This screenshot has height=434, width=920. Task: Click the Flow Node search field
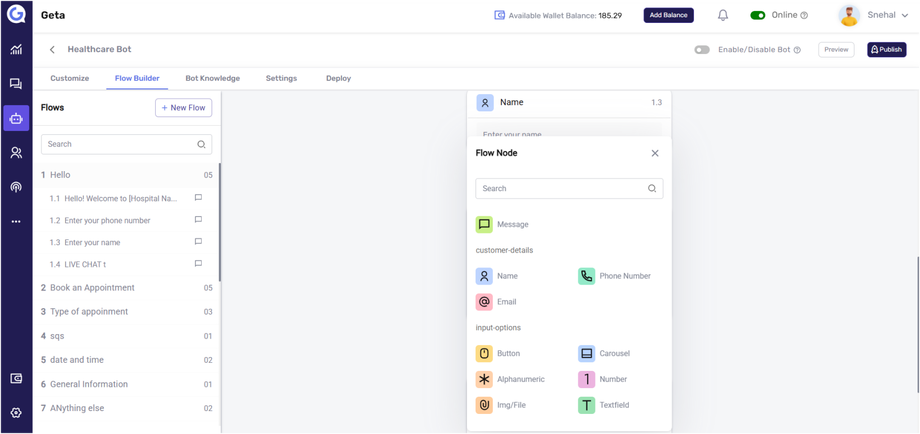coord(561,188)
